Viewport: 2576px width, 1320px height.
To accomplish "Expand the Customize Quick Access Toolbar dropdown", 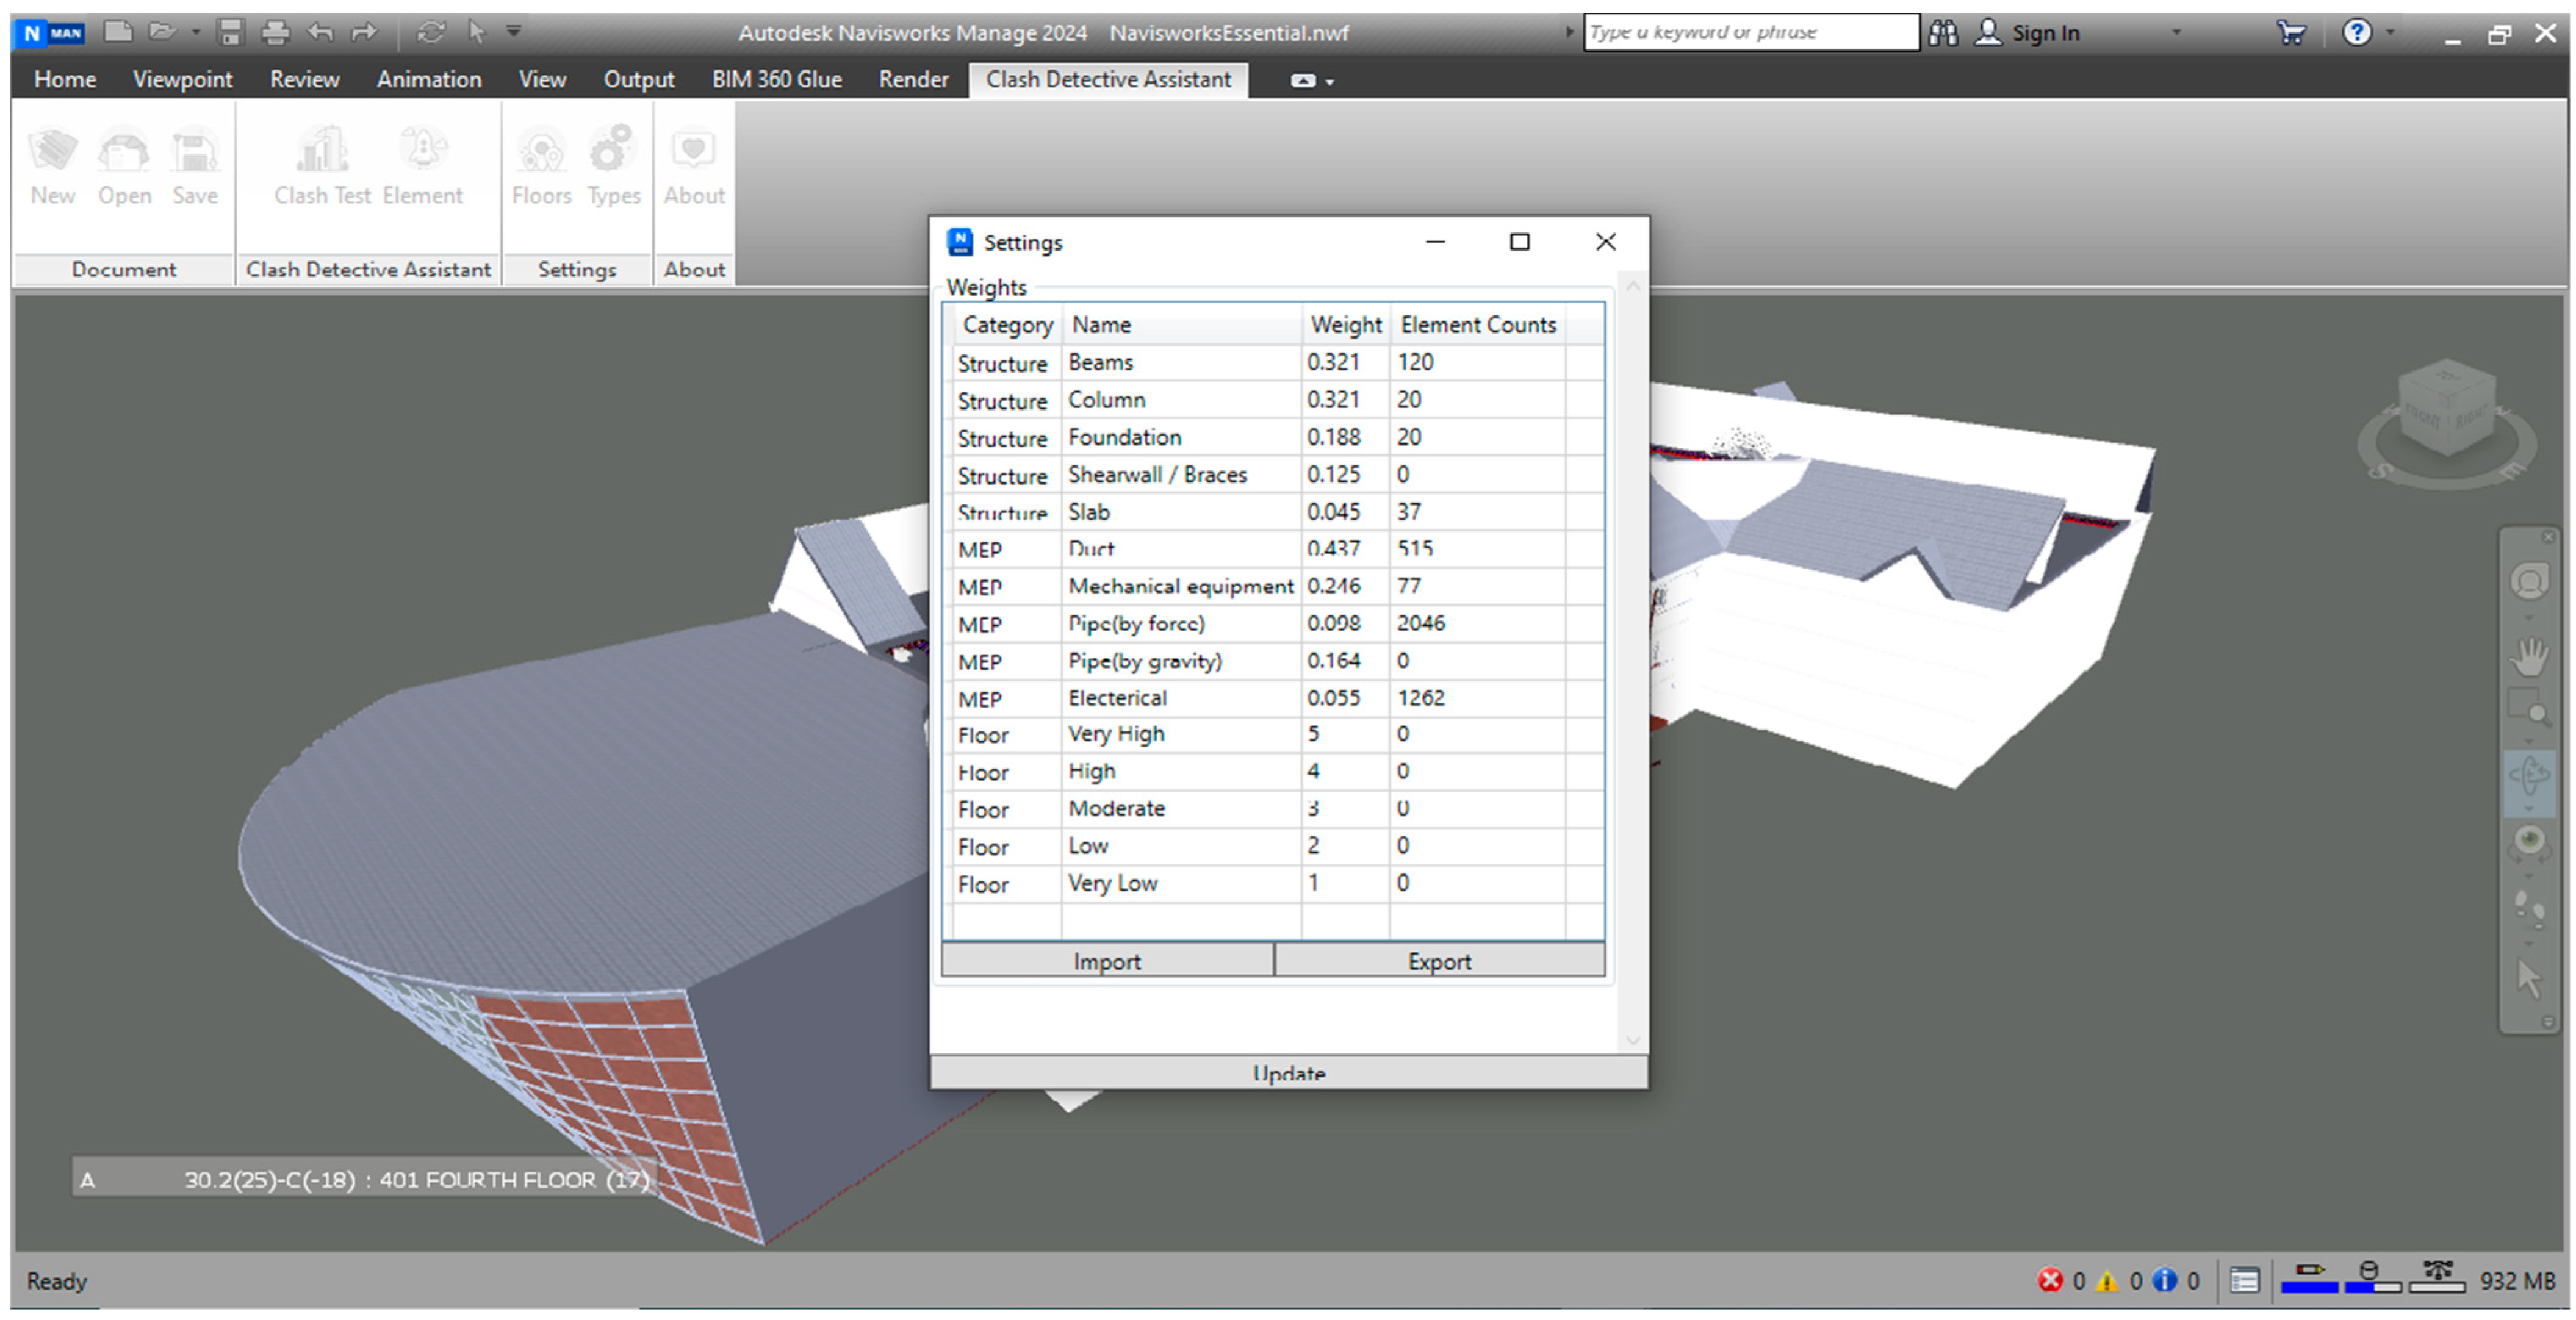I will click(x=514, y=32).
